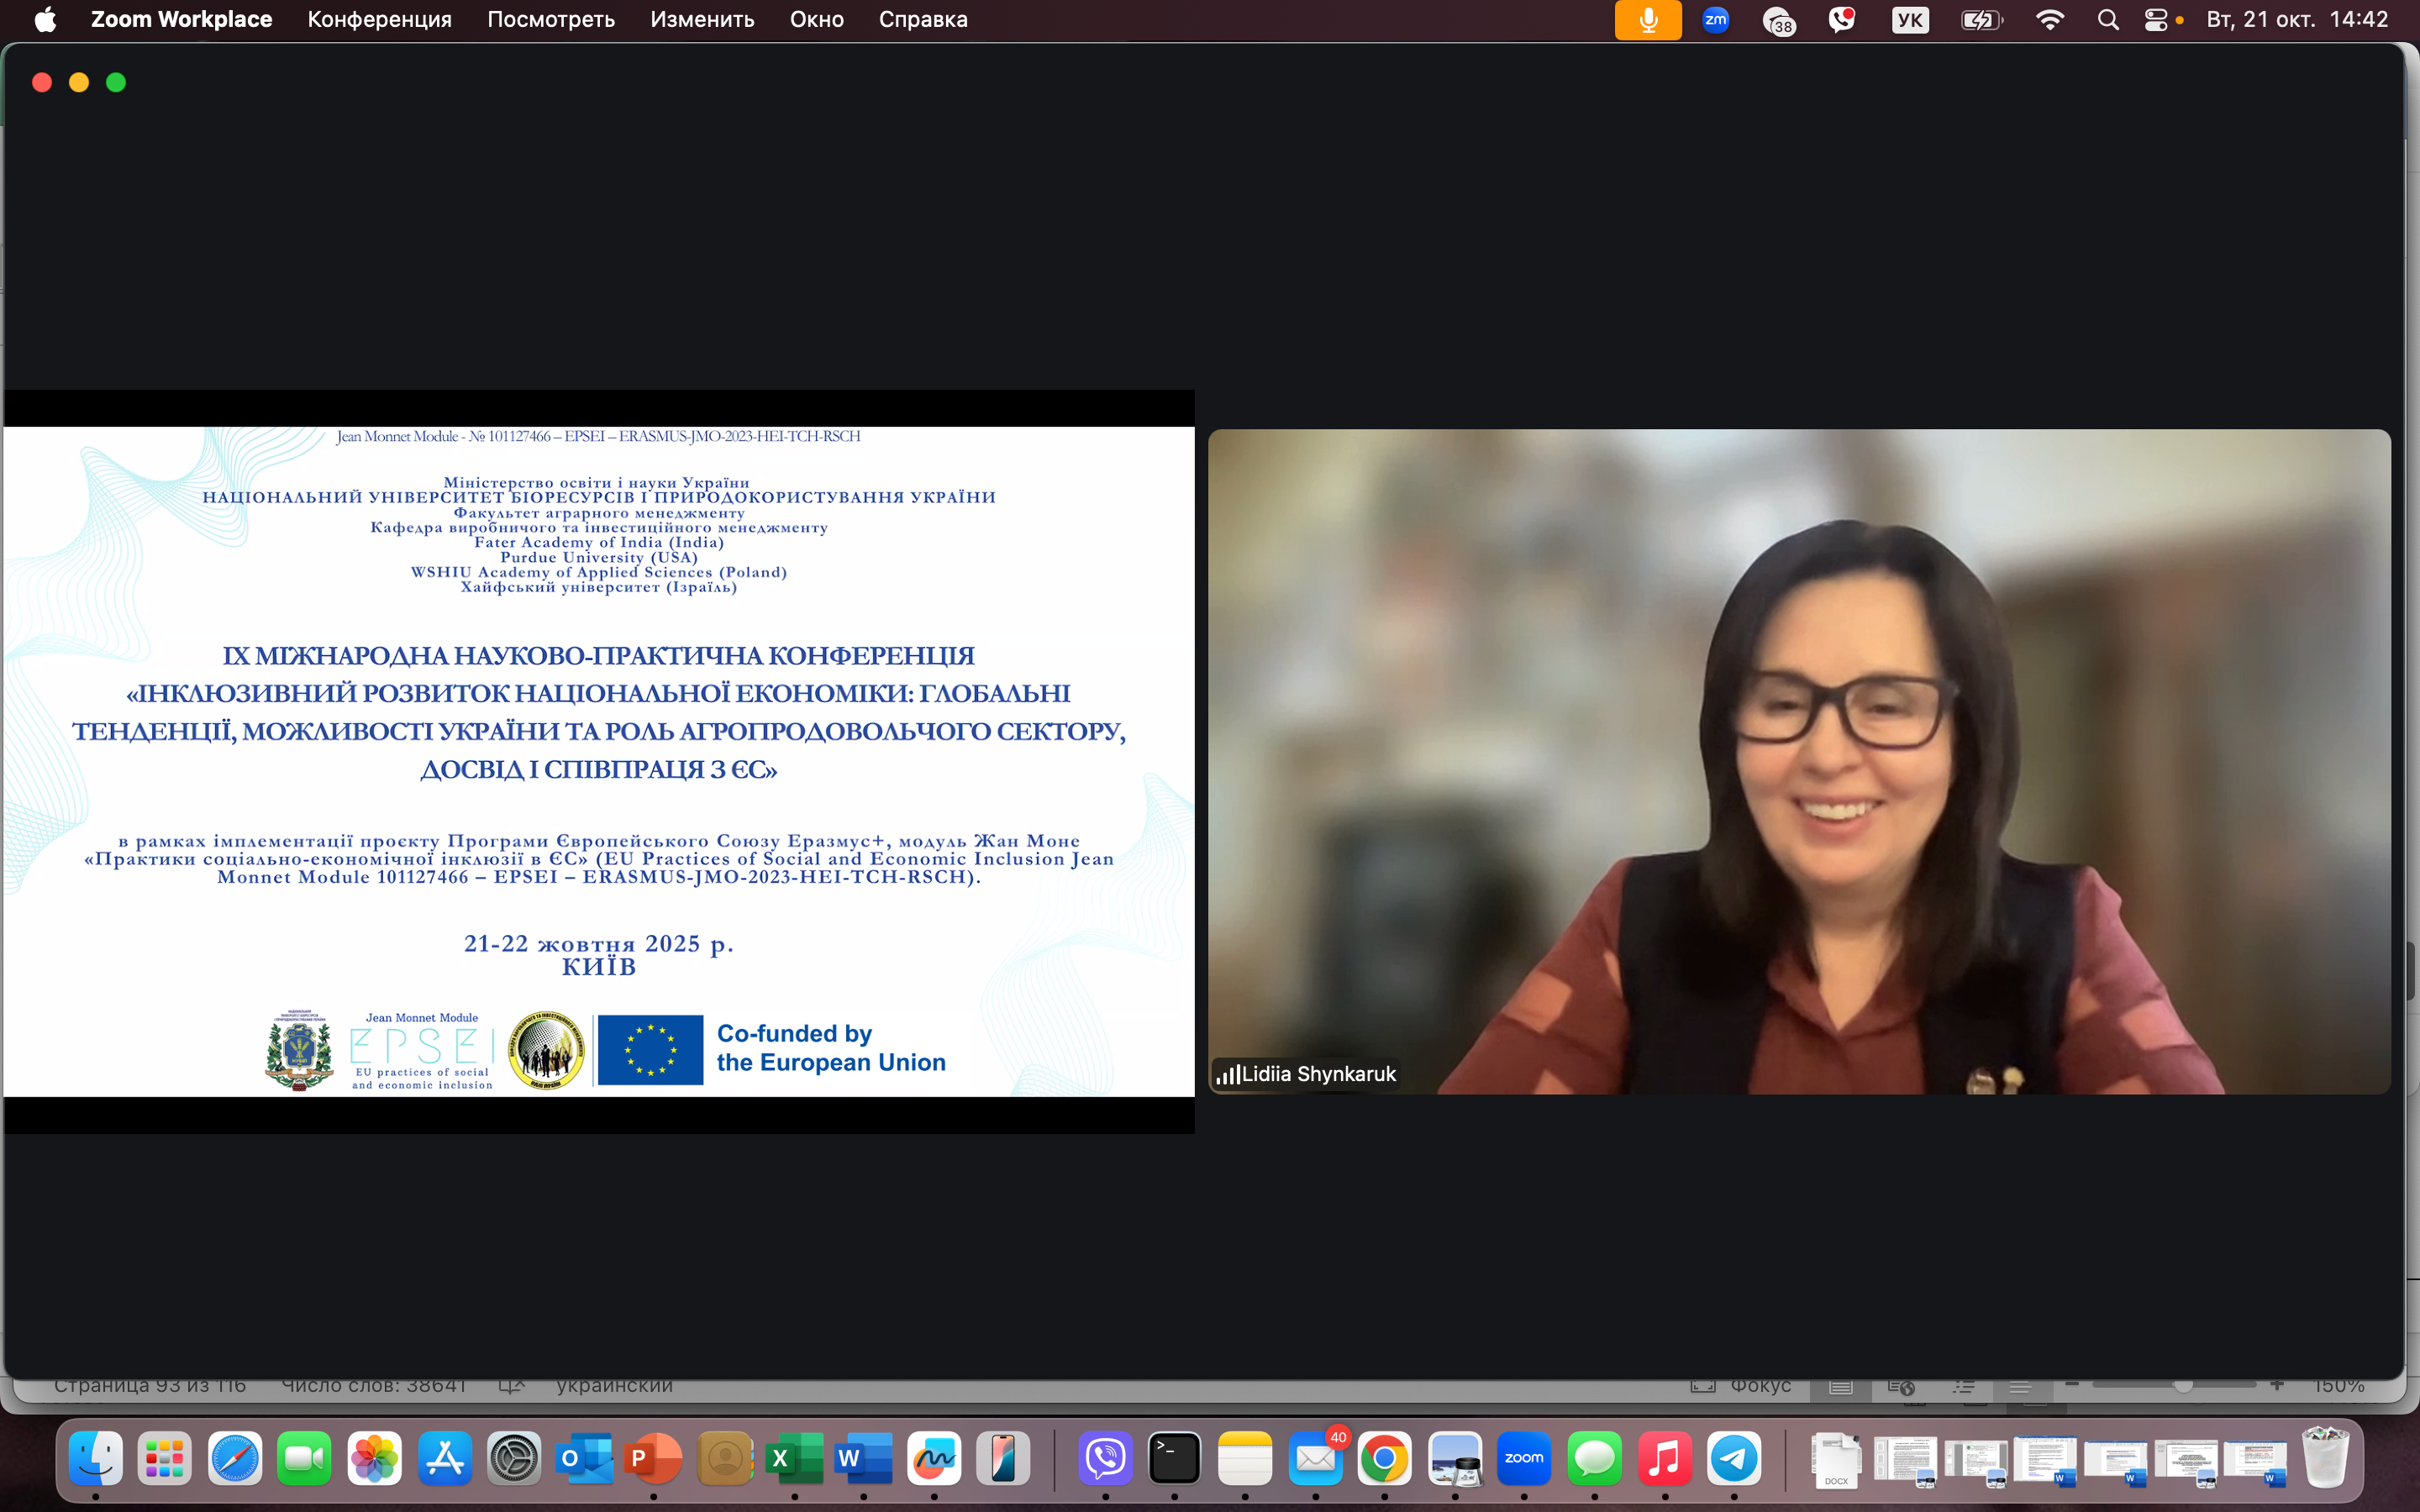The height and width of the screenshot is (1512, 2420).
Task: Switch keyboard input source УК
Action: coord(1909,20)
